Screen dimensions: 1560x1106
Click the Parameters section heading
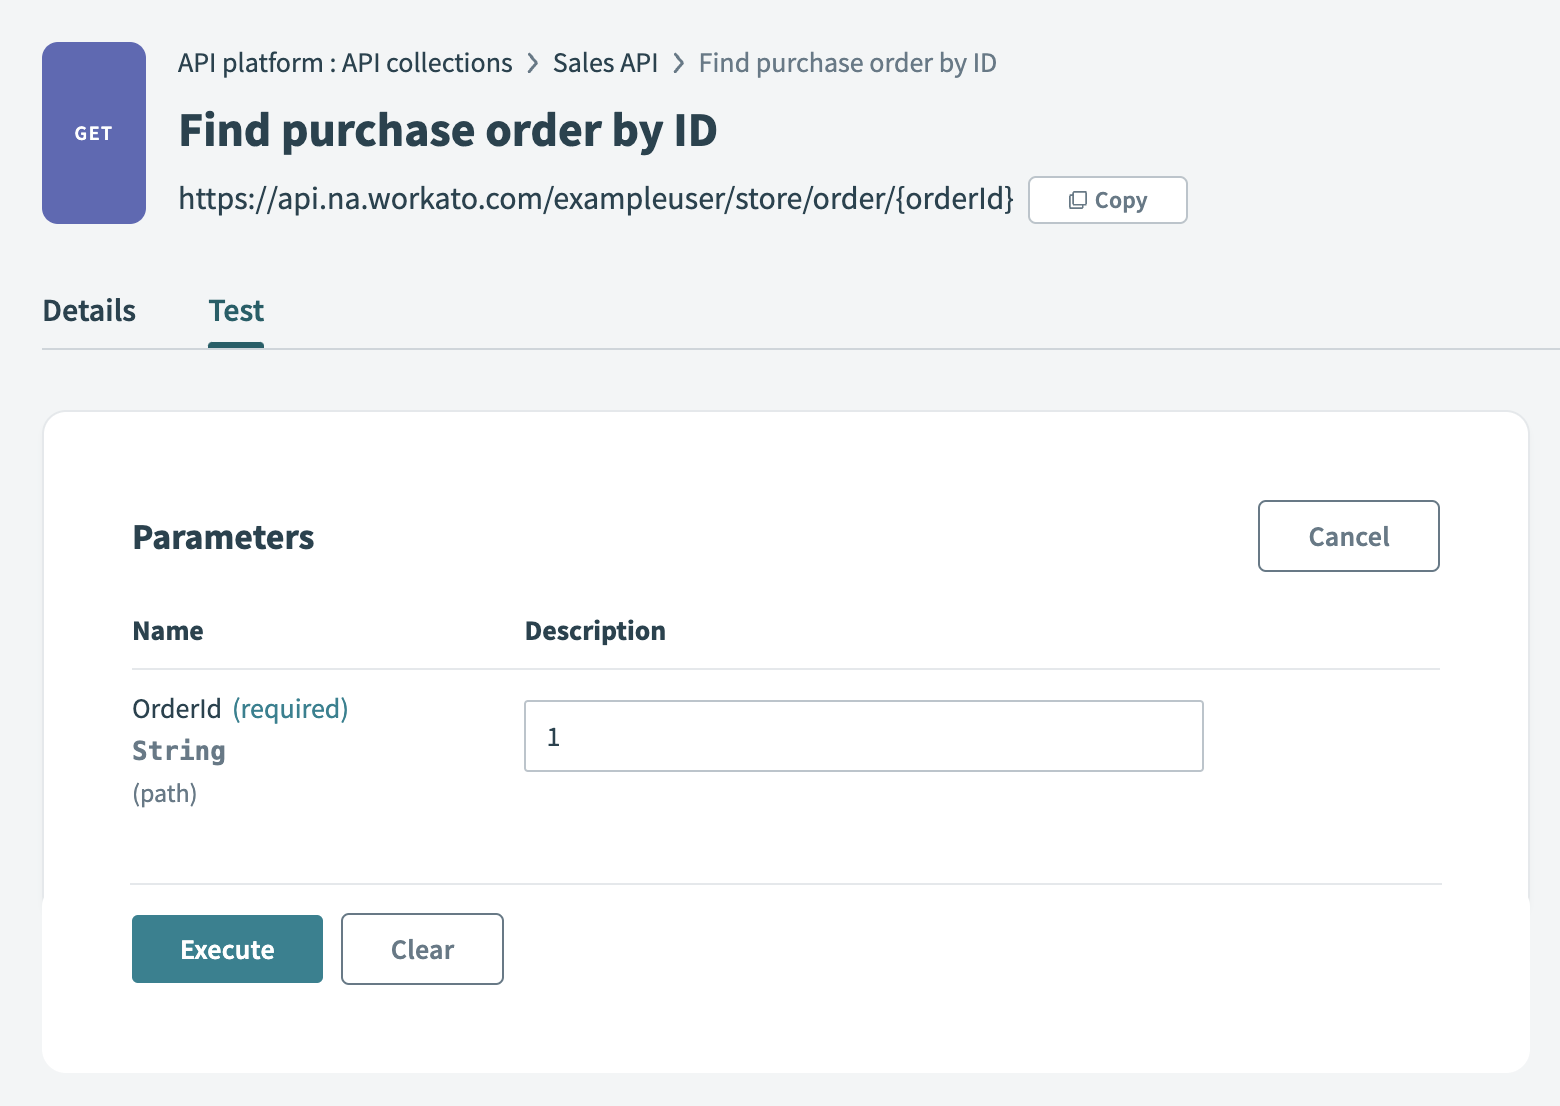[222, 537]
